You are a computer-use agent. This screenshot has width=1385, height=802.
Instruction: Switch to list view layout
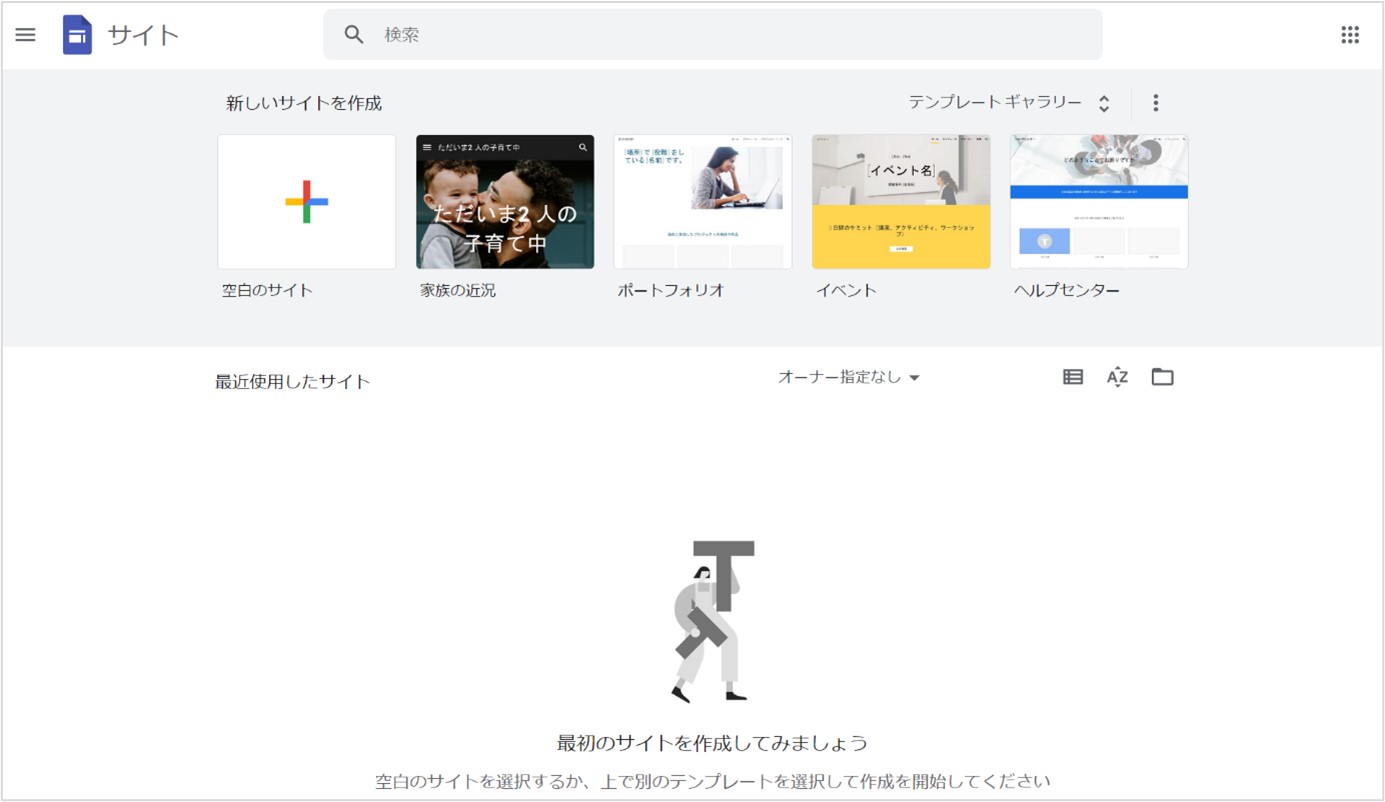click(x=1073, y=377)
